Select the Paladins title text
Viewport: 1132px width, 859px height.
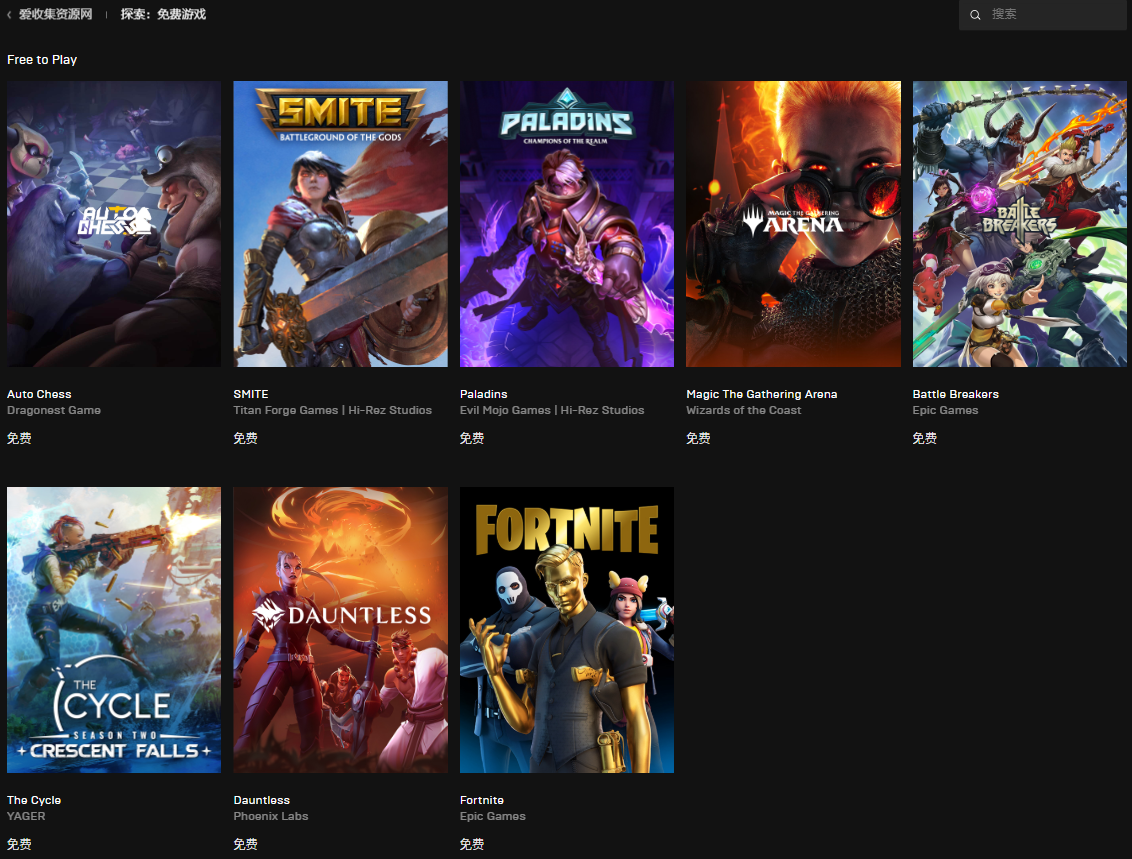pos(484,394)
